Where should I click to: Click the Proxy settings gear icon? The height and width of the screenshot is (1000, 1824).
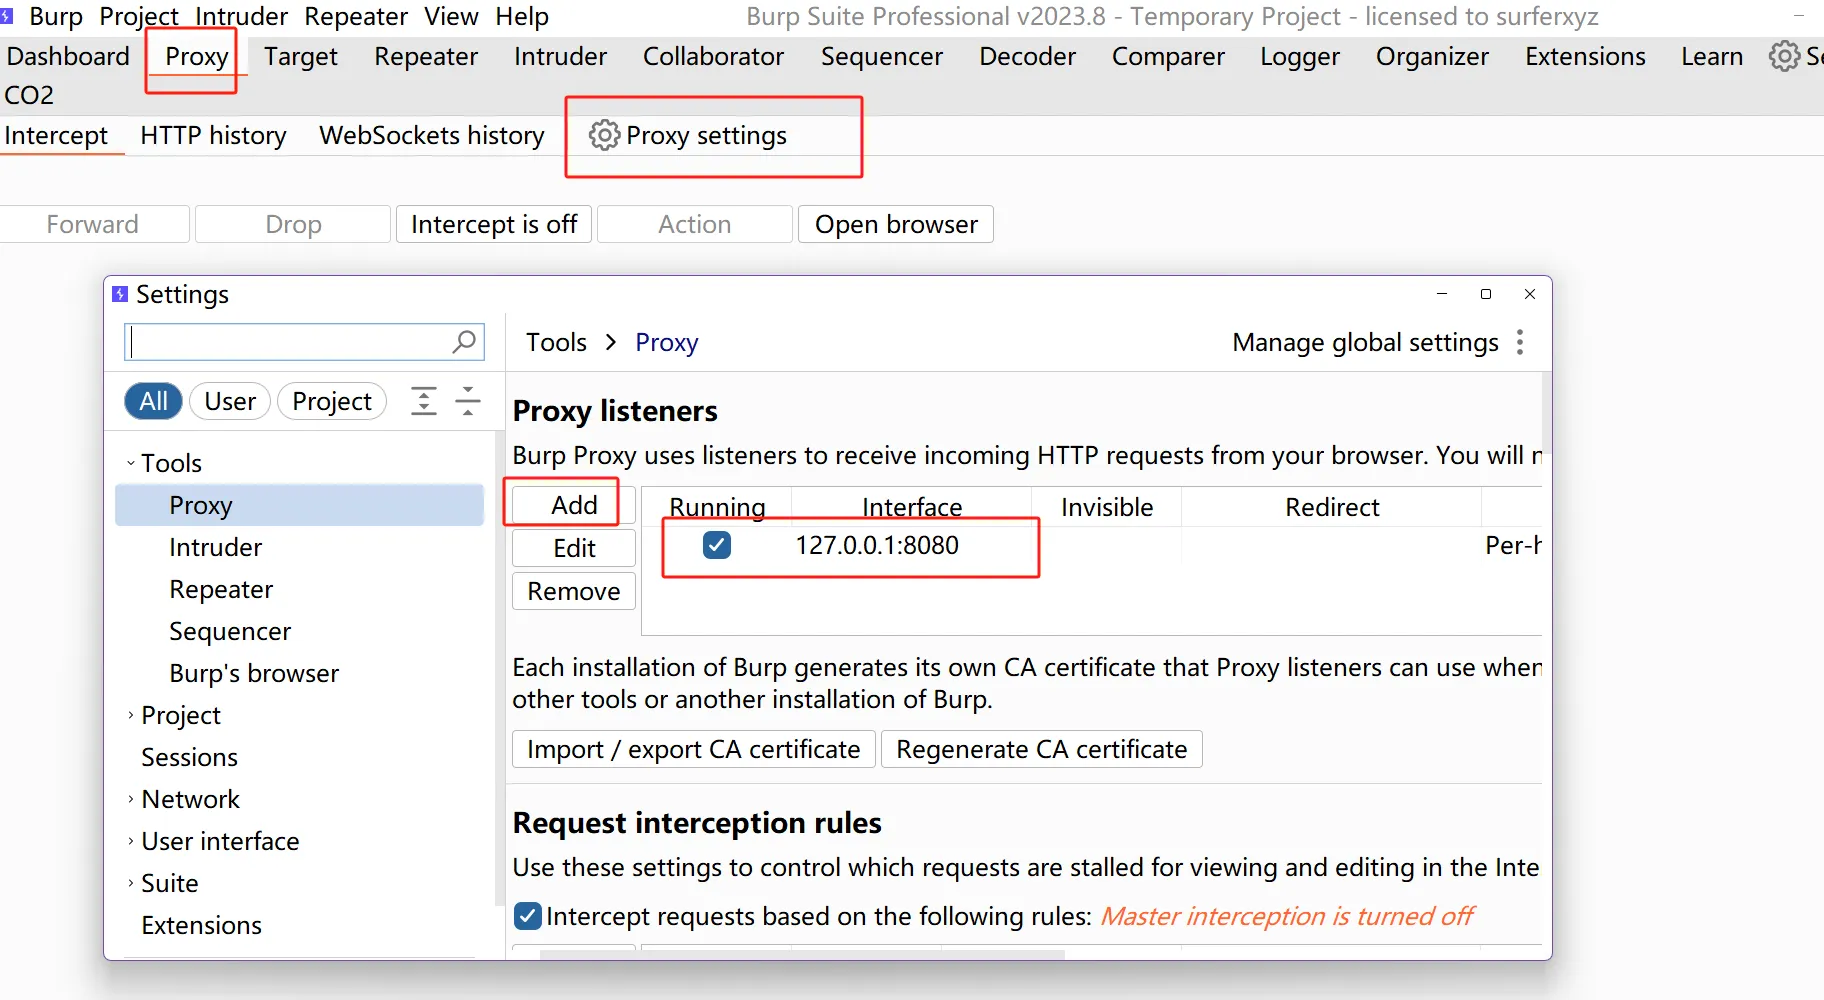(x=604, y=135)
